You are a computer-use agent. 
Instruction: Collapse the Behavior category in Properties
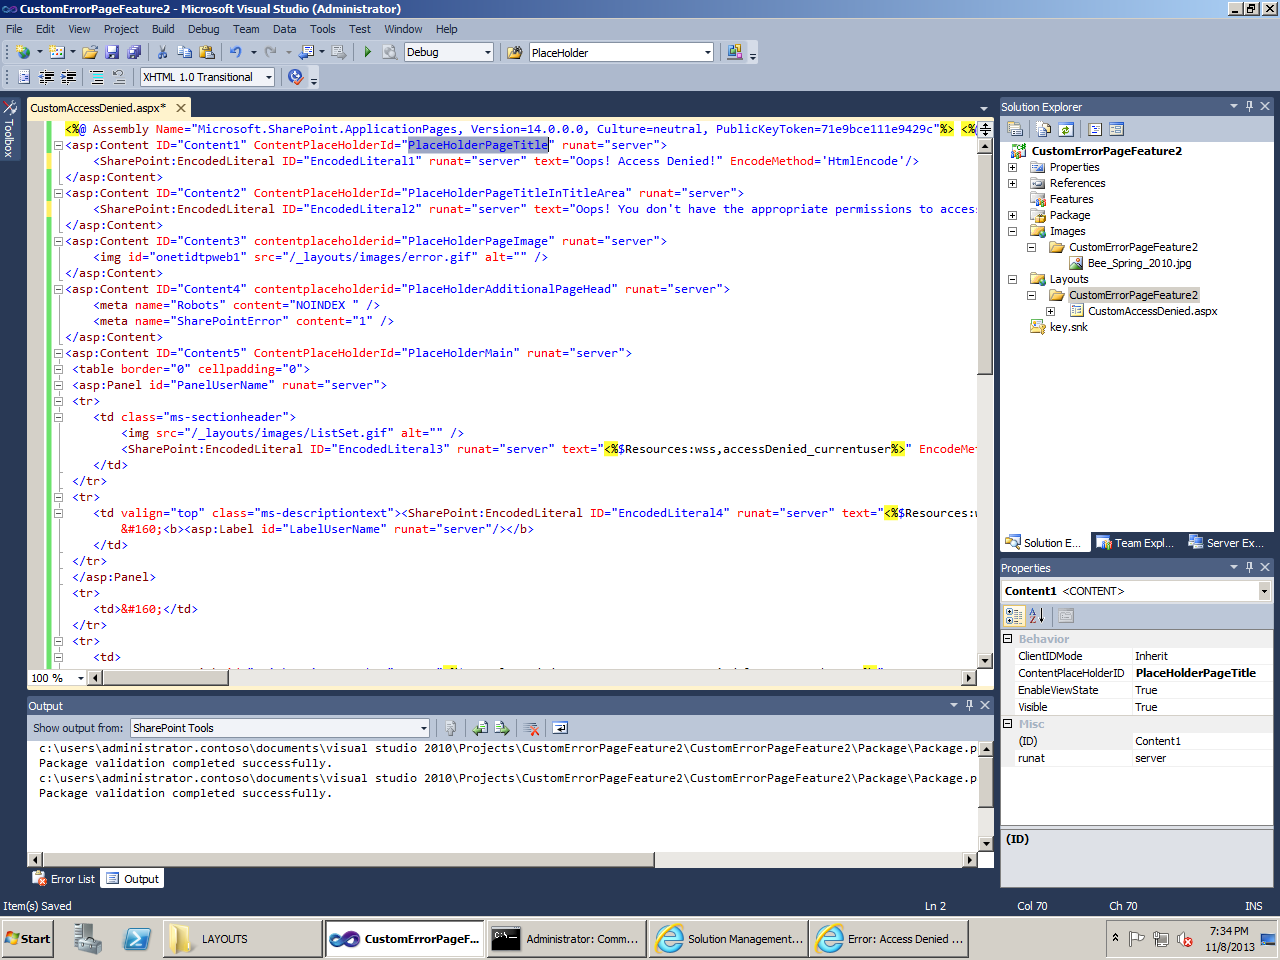[1008, 638]
